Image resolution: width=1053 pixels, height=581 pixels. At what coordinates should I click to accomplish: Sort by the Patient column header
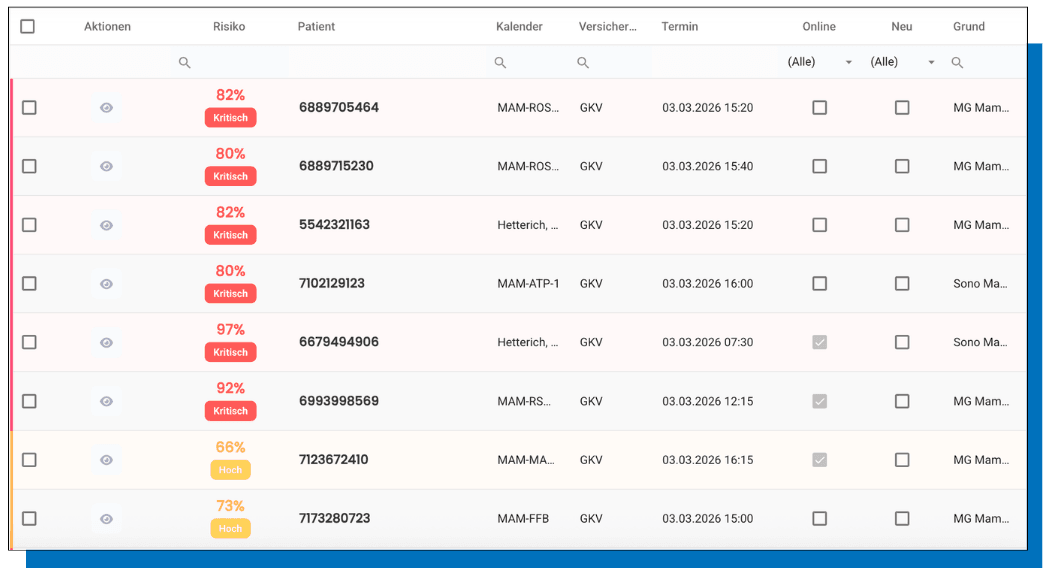316,27
